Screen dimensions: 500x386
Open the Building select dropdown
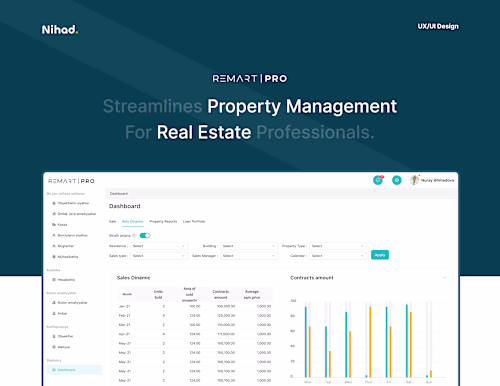[249, 246]
